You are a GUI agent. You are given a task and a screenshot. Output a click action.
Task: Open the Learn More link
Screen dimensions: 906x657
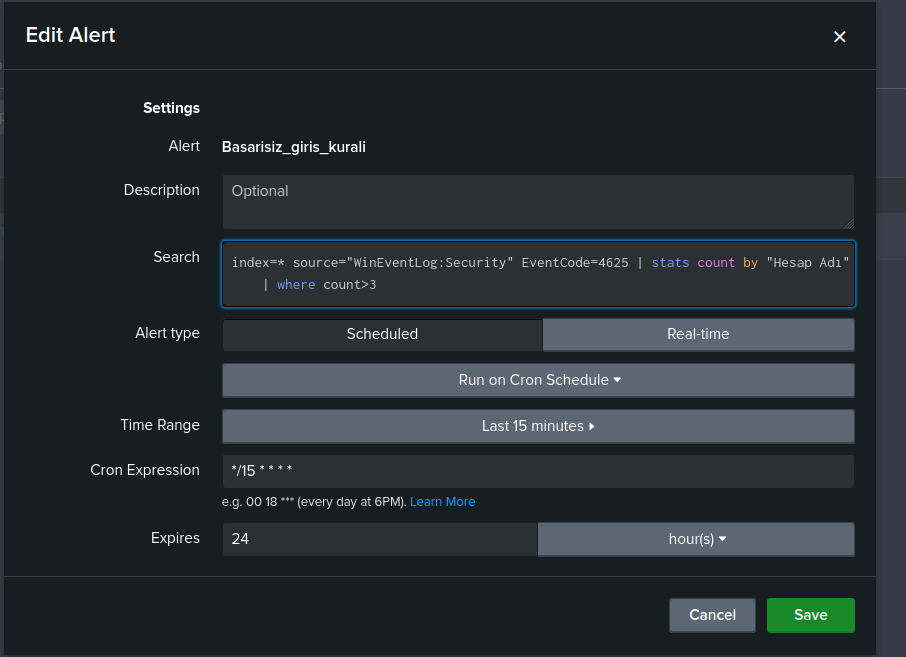click(443, 502)
